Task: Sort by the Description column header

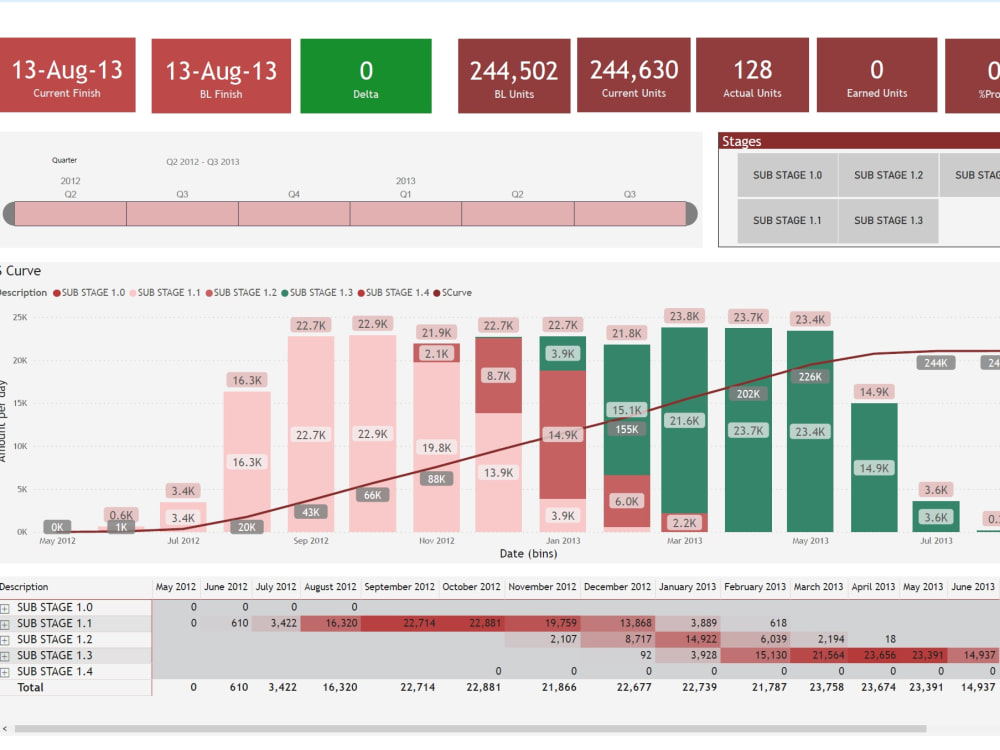Action: click(24, 587)
